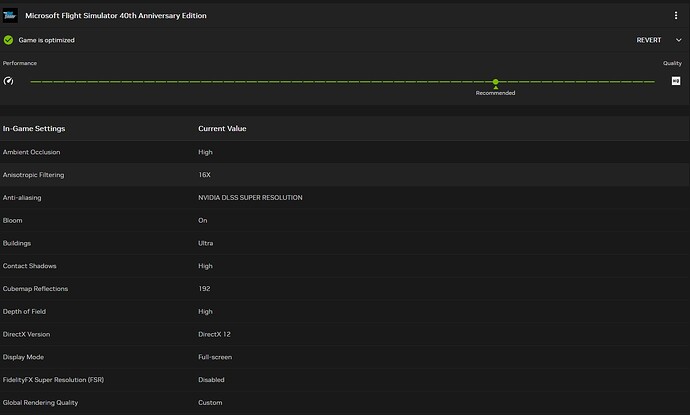690x415 pixels.
Task: Click the game title Microsoft Flight Simulator text
Action: coord(116,15)
